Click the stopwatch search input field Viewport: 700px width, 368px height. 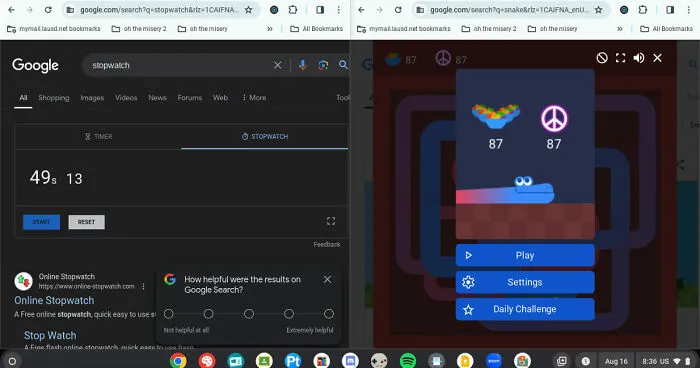tap(179, 65)
